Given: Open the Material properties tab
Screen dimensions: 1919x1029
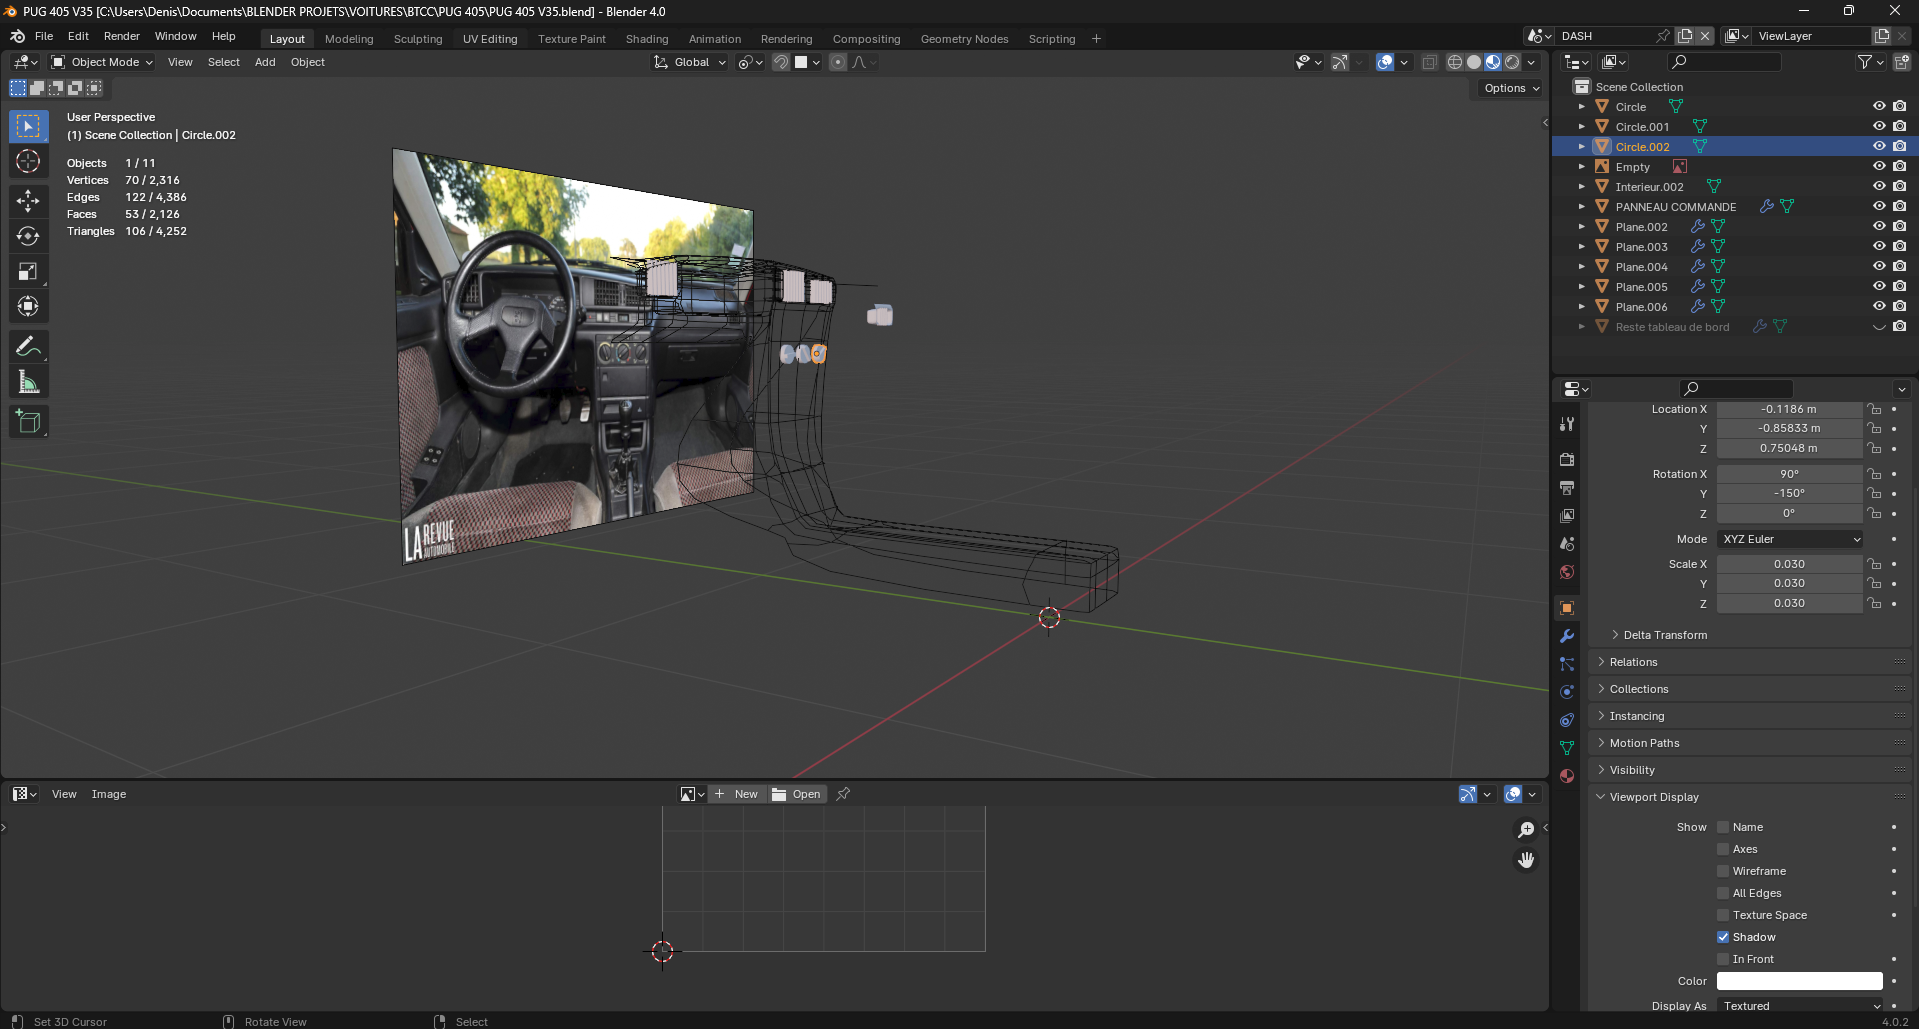Looking at the screenshot, I should [1567, 776].
